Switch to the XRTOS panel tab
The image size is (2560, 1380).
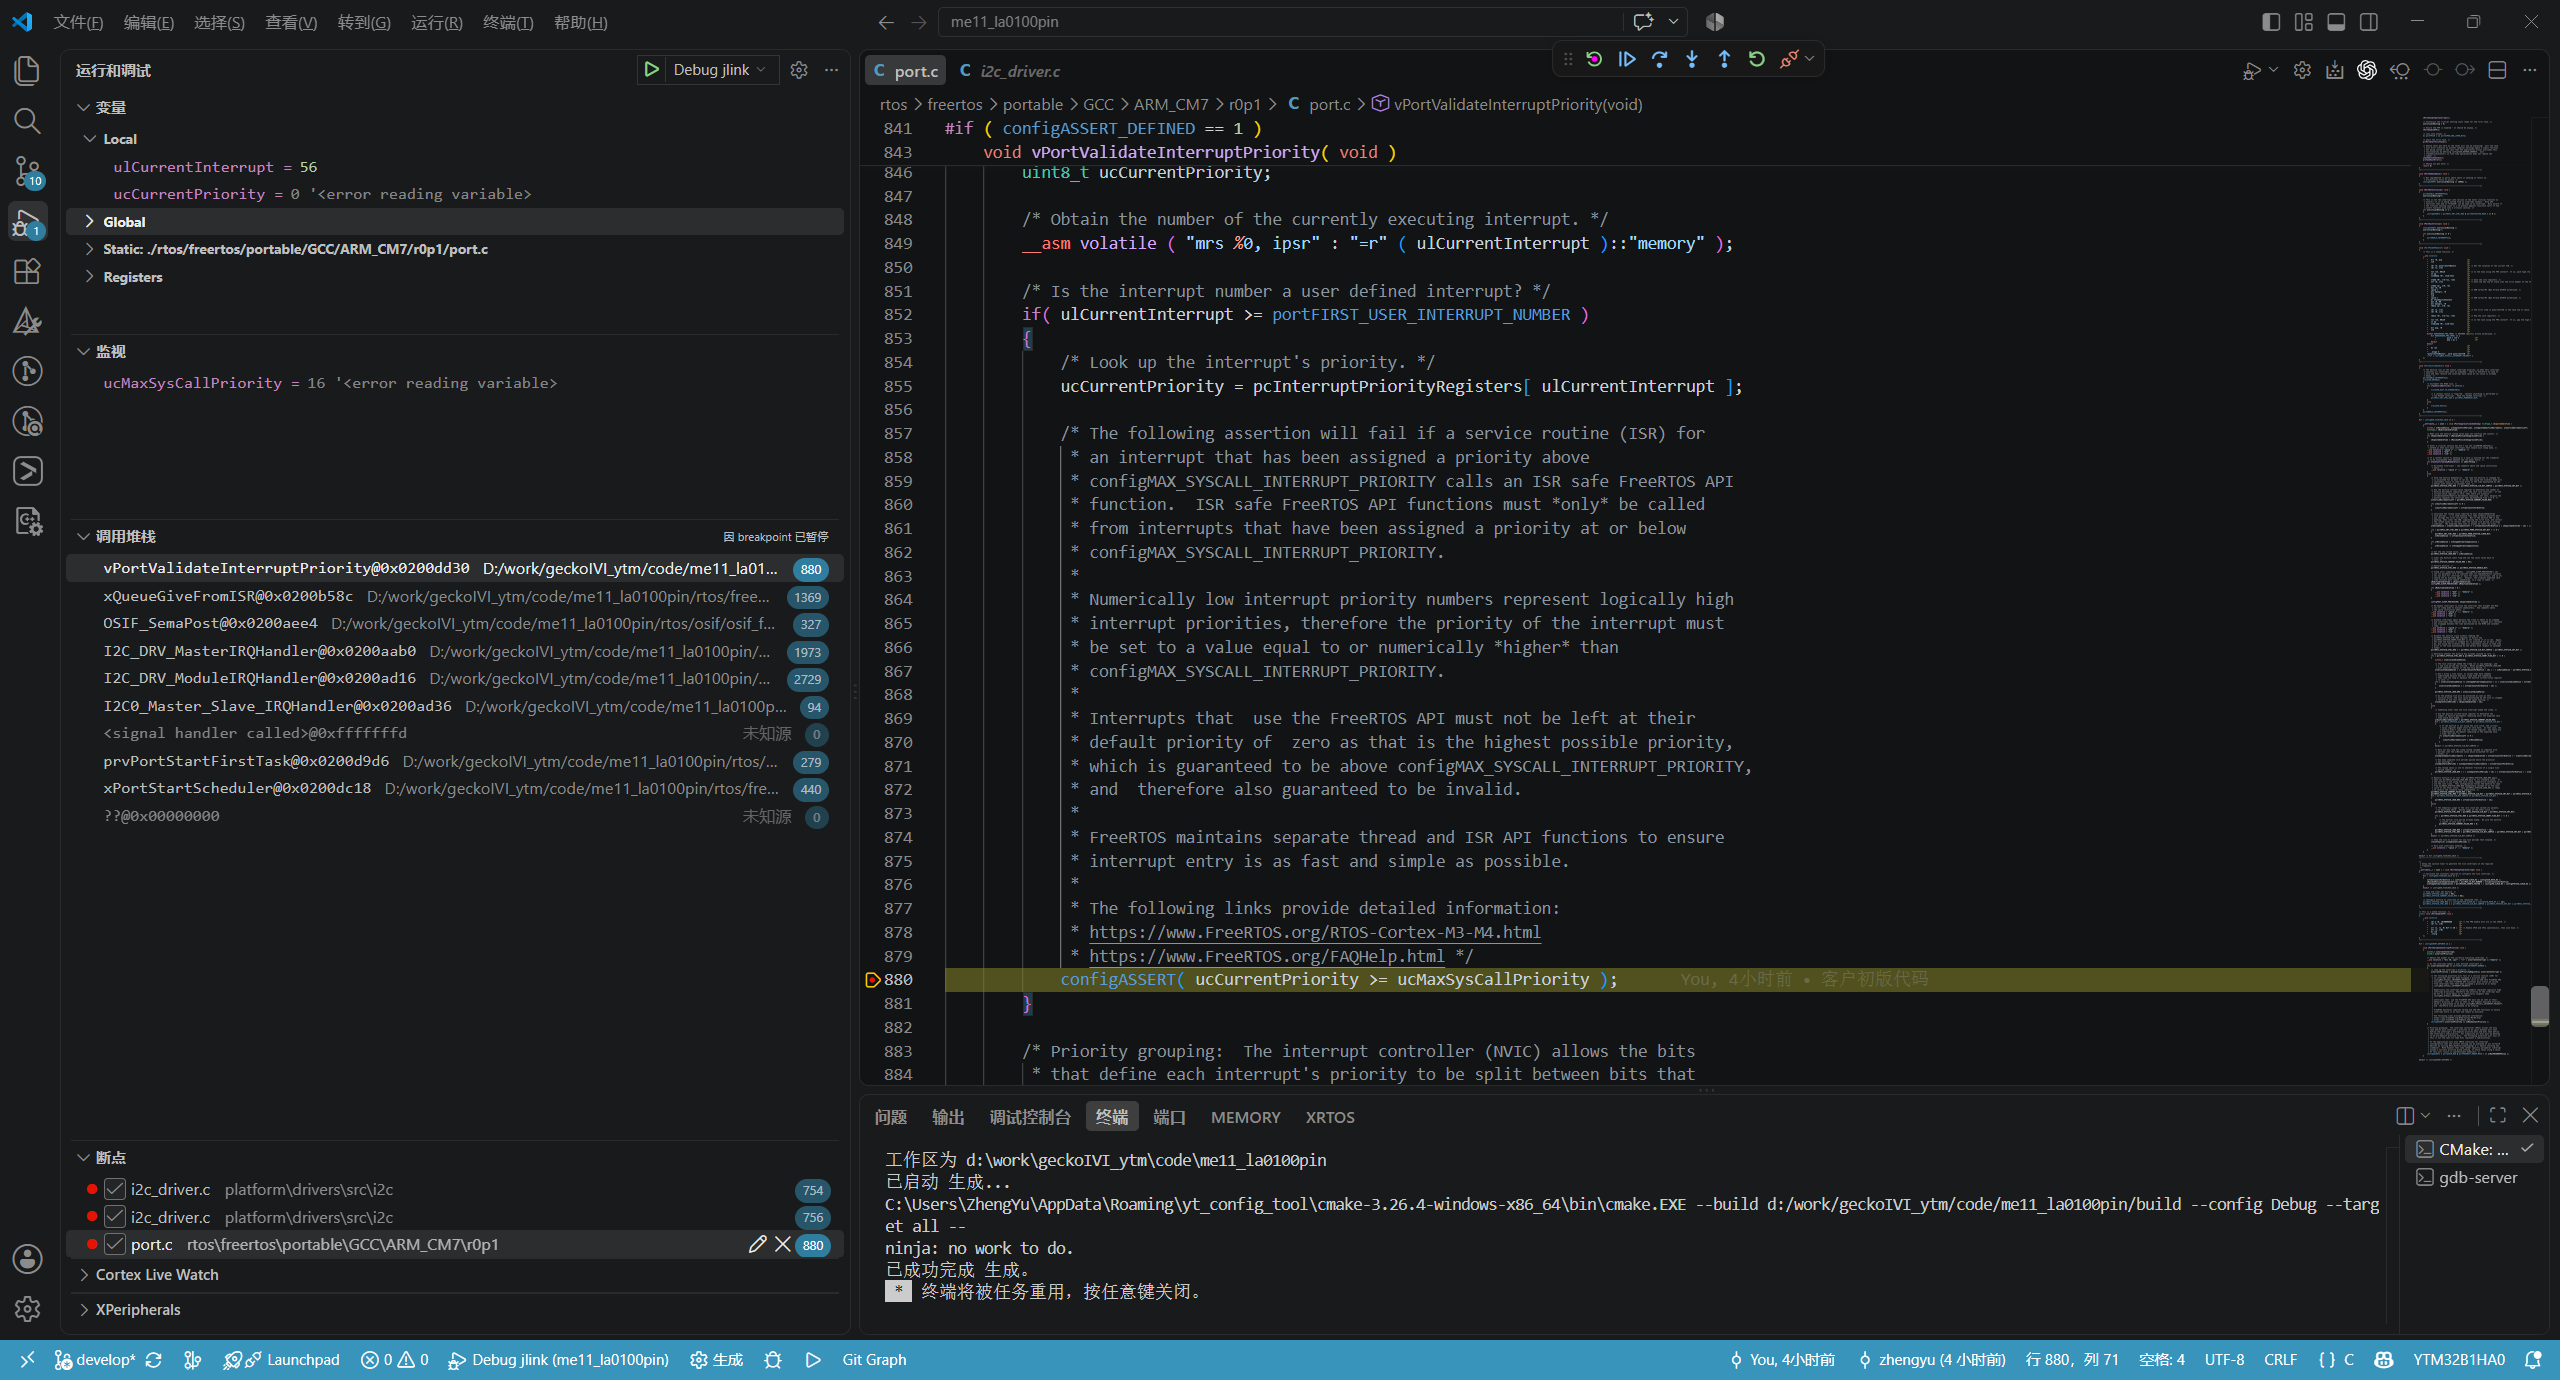[1330, 1117]
